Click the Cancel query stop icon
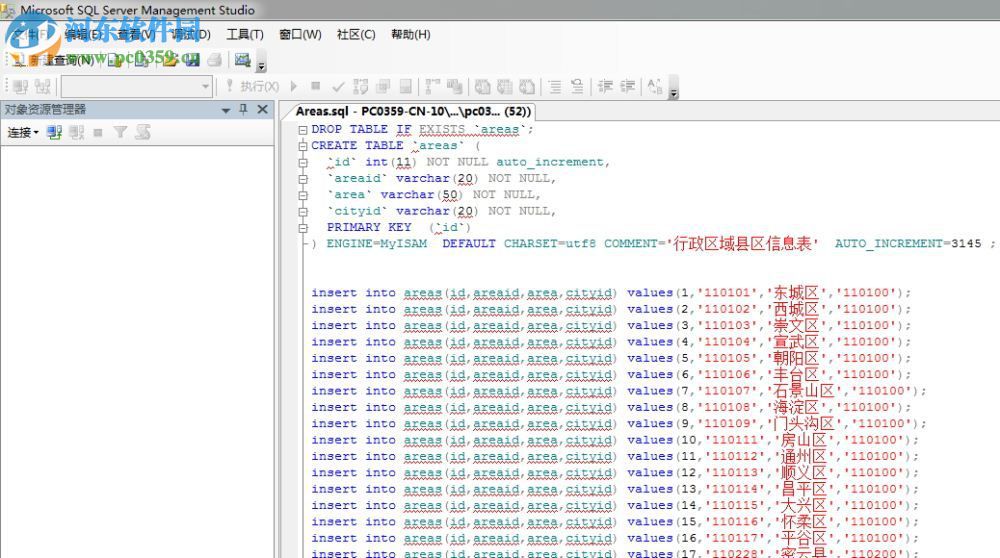Screen dimensions: 1000x558 [x=316, y=86]
